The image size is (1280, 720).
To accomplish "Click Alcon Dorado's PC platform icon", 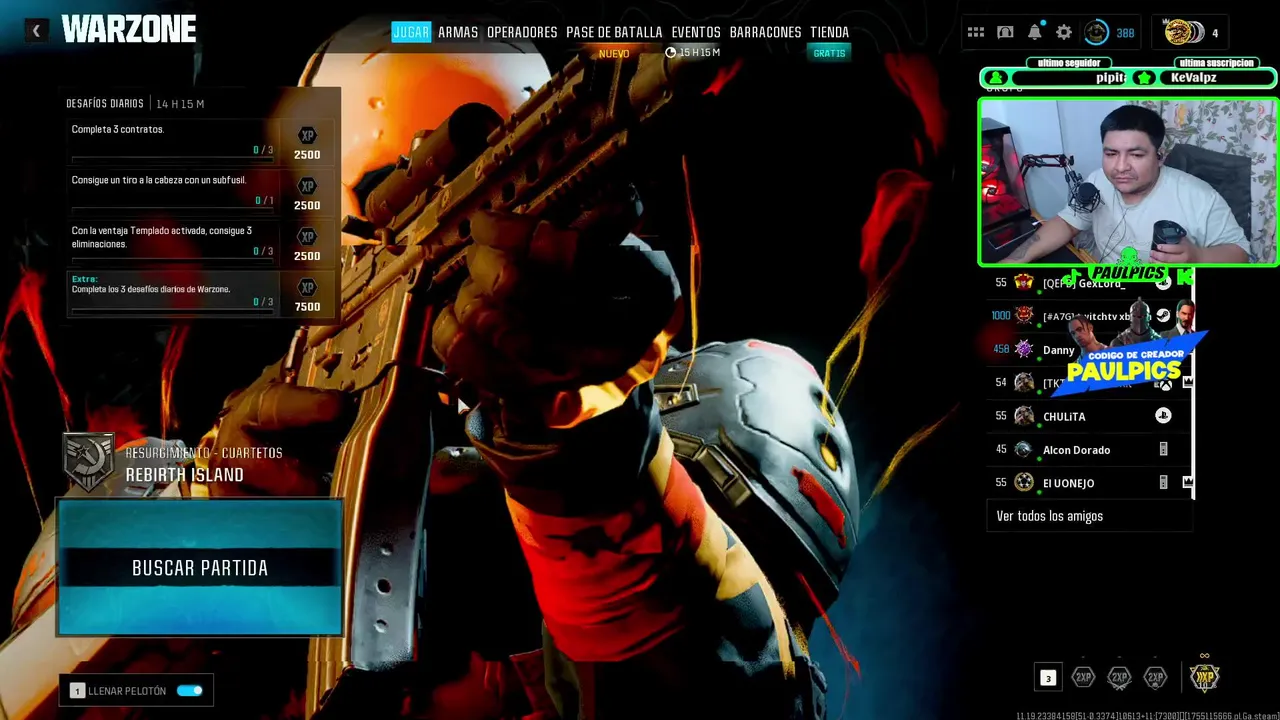I will tap(1163, 449).
